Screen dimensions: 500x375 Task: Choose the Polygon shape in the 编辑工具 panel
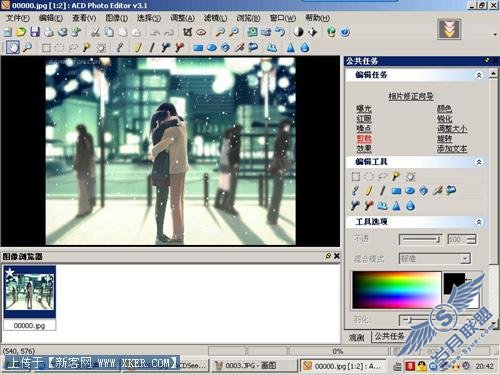click(424, 191)
